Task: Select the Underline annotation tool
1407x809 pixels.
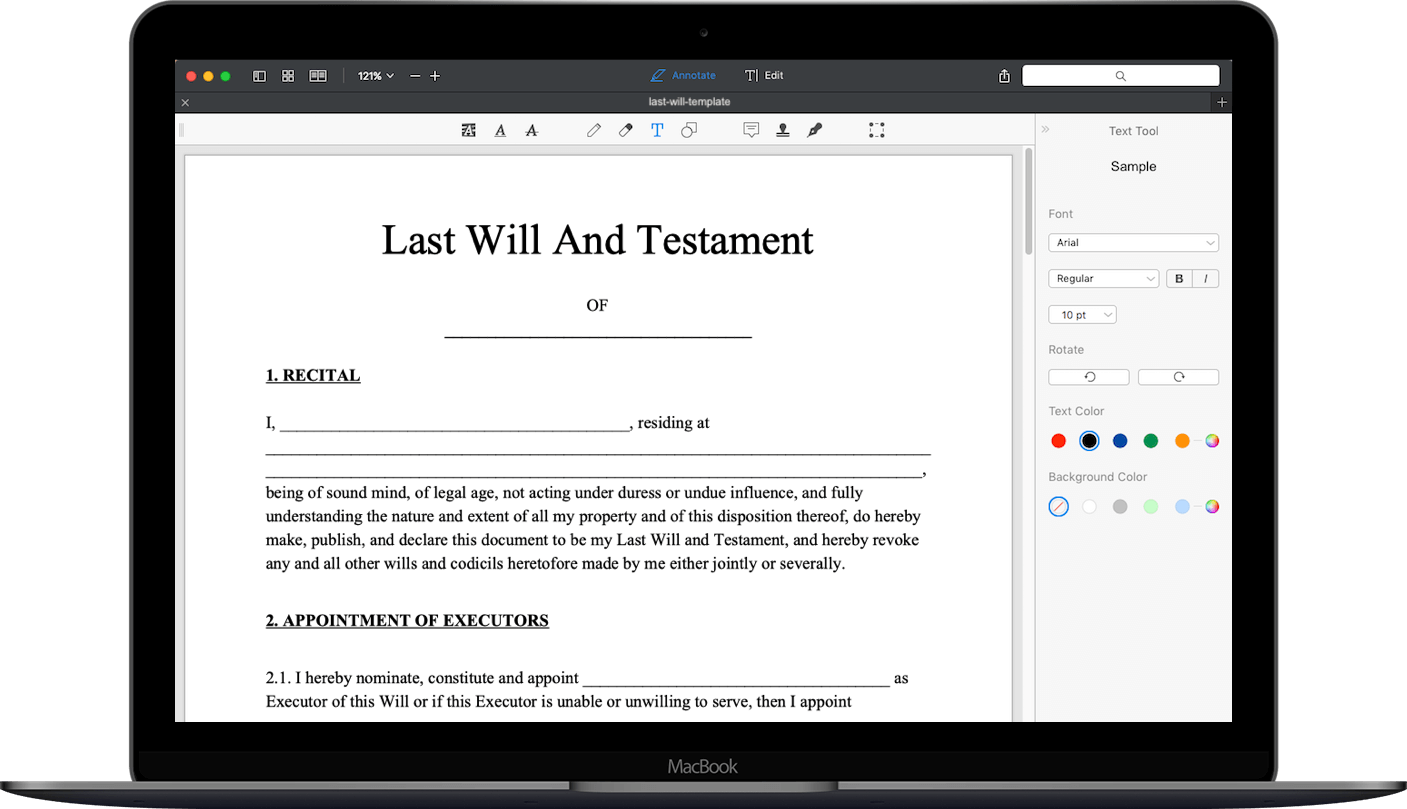Action: click(500, 130)
